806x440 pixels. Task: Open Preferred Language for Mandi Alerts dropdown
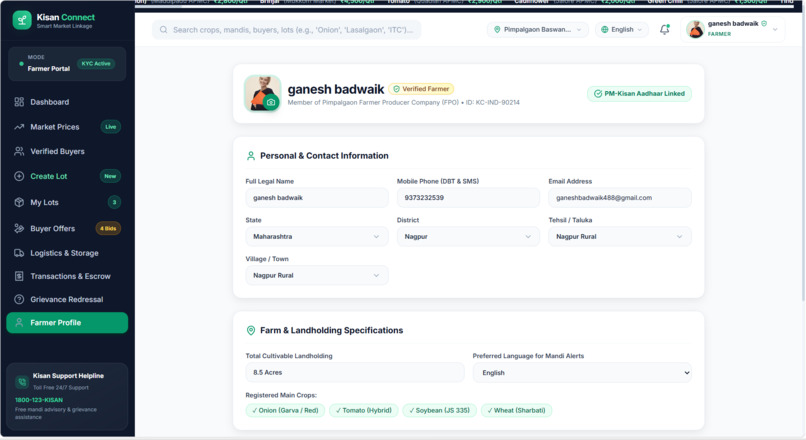582,373
